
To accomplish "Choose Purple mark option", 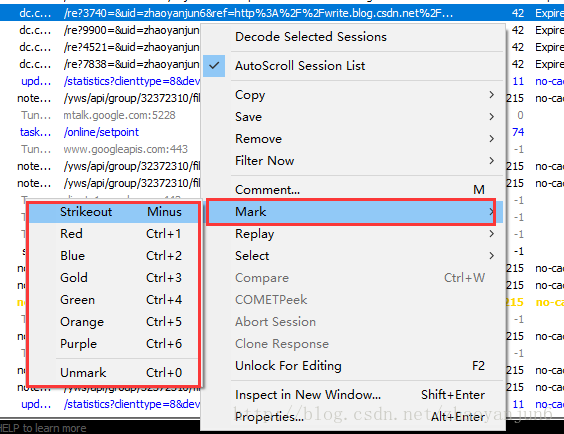I will [x=114, y=344].
